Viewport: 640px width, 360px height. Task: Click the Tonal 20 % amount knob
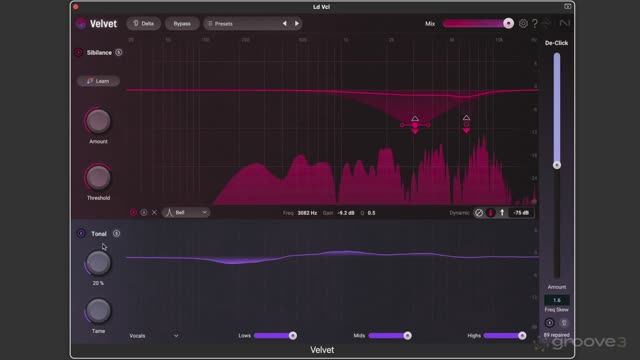click(98, 263)
